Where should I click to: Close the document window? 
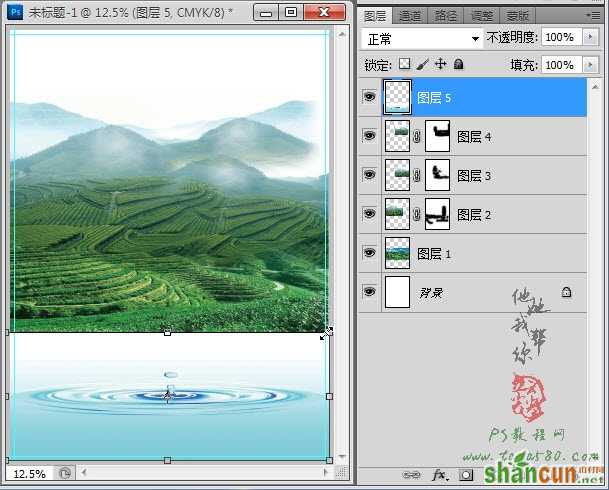pyautogui.click(x=324, y=13)
